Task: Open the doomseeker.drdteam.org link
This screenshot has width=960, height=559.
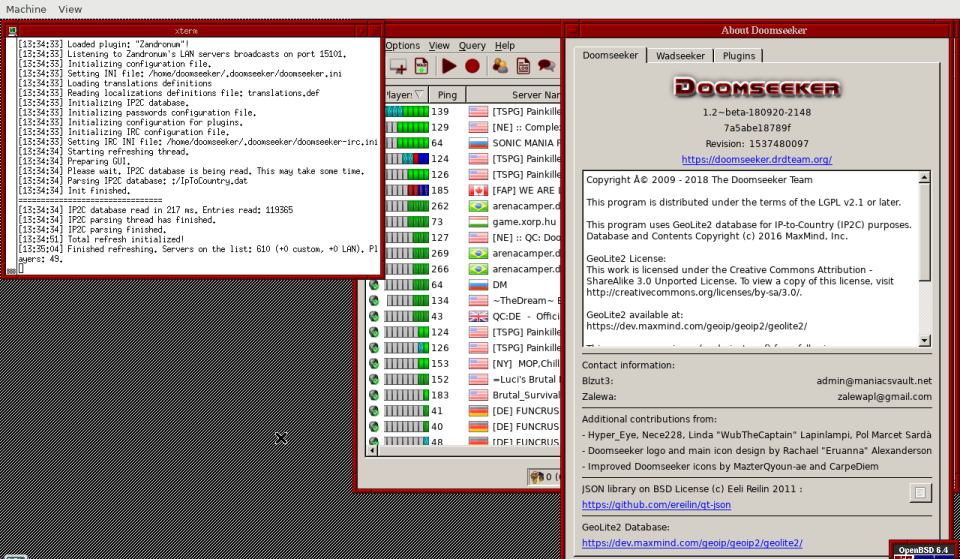Action: pyautogui.click(x=756, y=159)
